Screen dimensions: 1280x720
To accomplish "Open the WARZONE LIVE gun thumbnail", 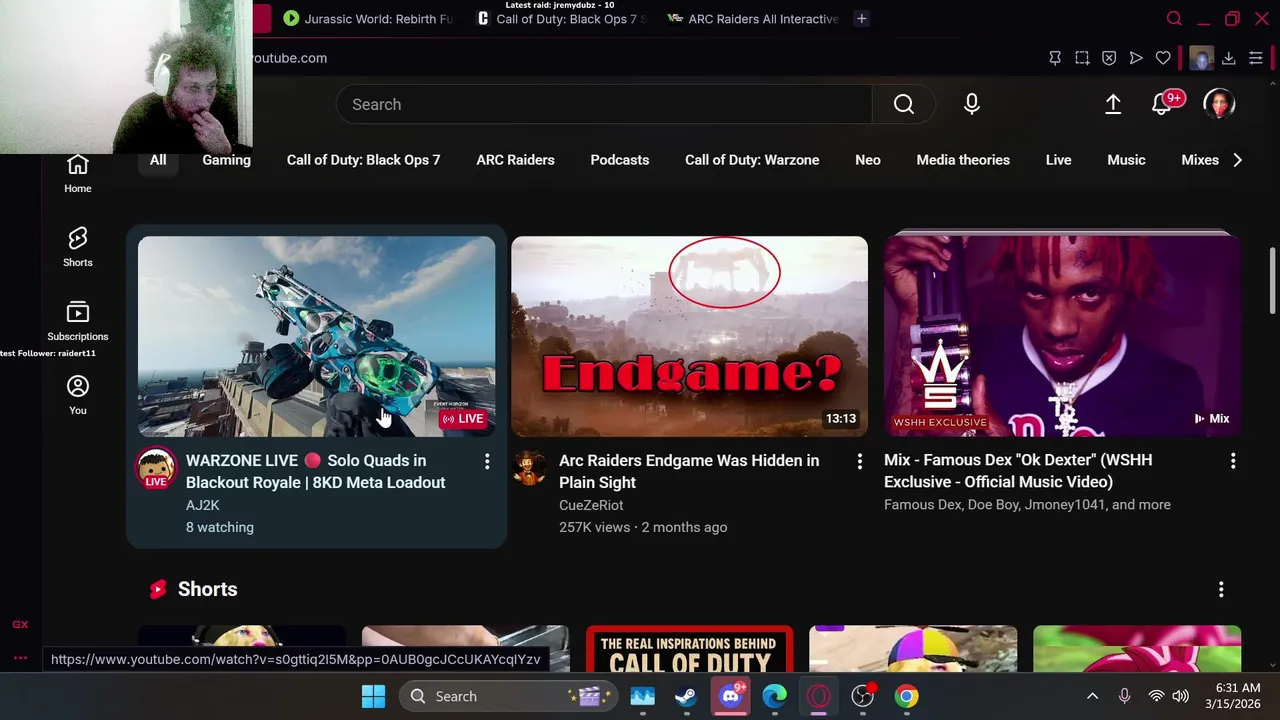I will (316, 336).
